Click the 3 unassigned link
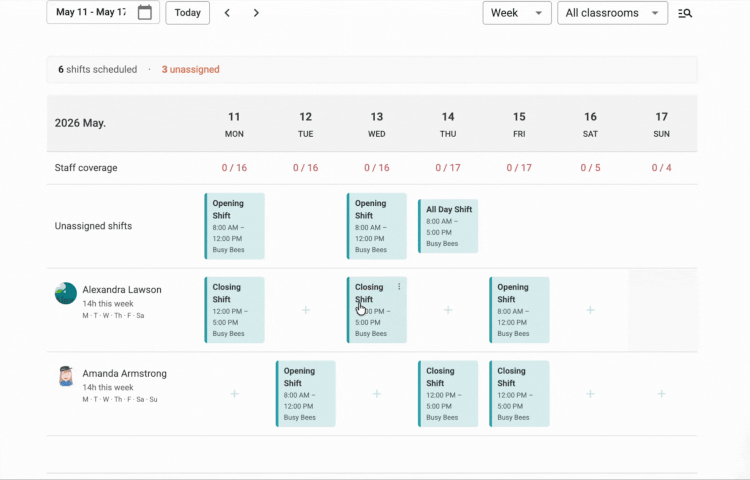The height and width of the screenshot is (480, 750). point(190,69)
